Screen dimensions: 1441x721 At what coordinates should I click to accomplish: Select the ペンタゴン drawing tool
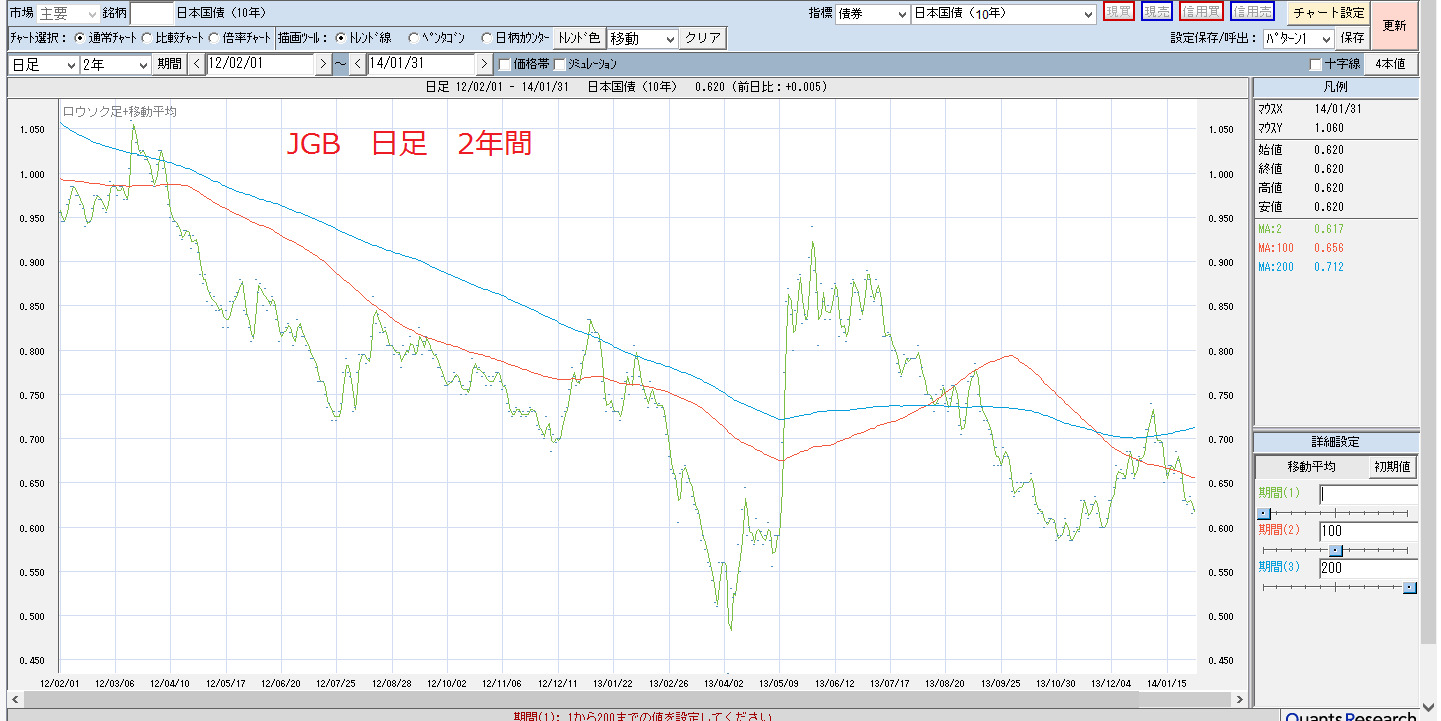[x=414, y=38]
